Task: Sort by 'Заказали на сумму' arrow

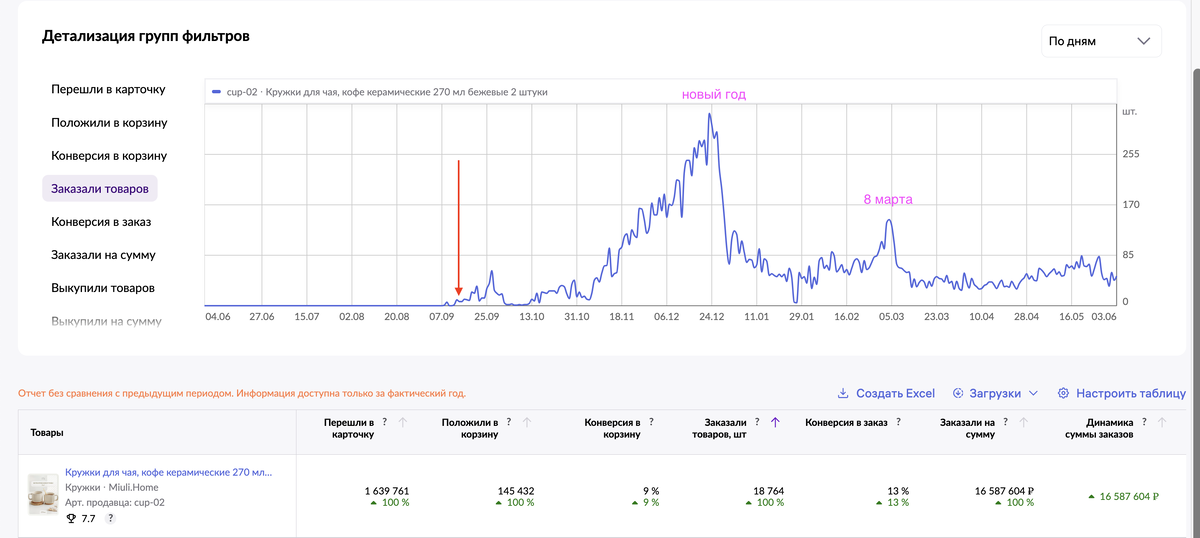Action: (1024, 422)
